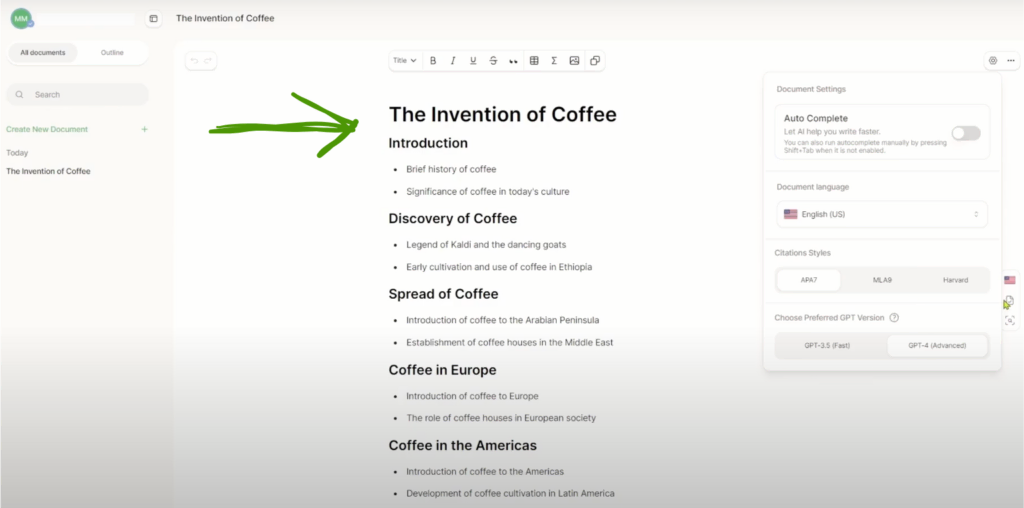Open The Invention of Coffee in sidebar

48,171
